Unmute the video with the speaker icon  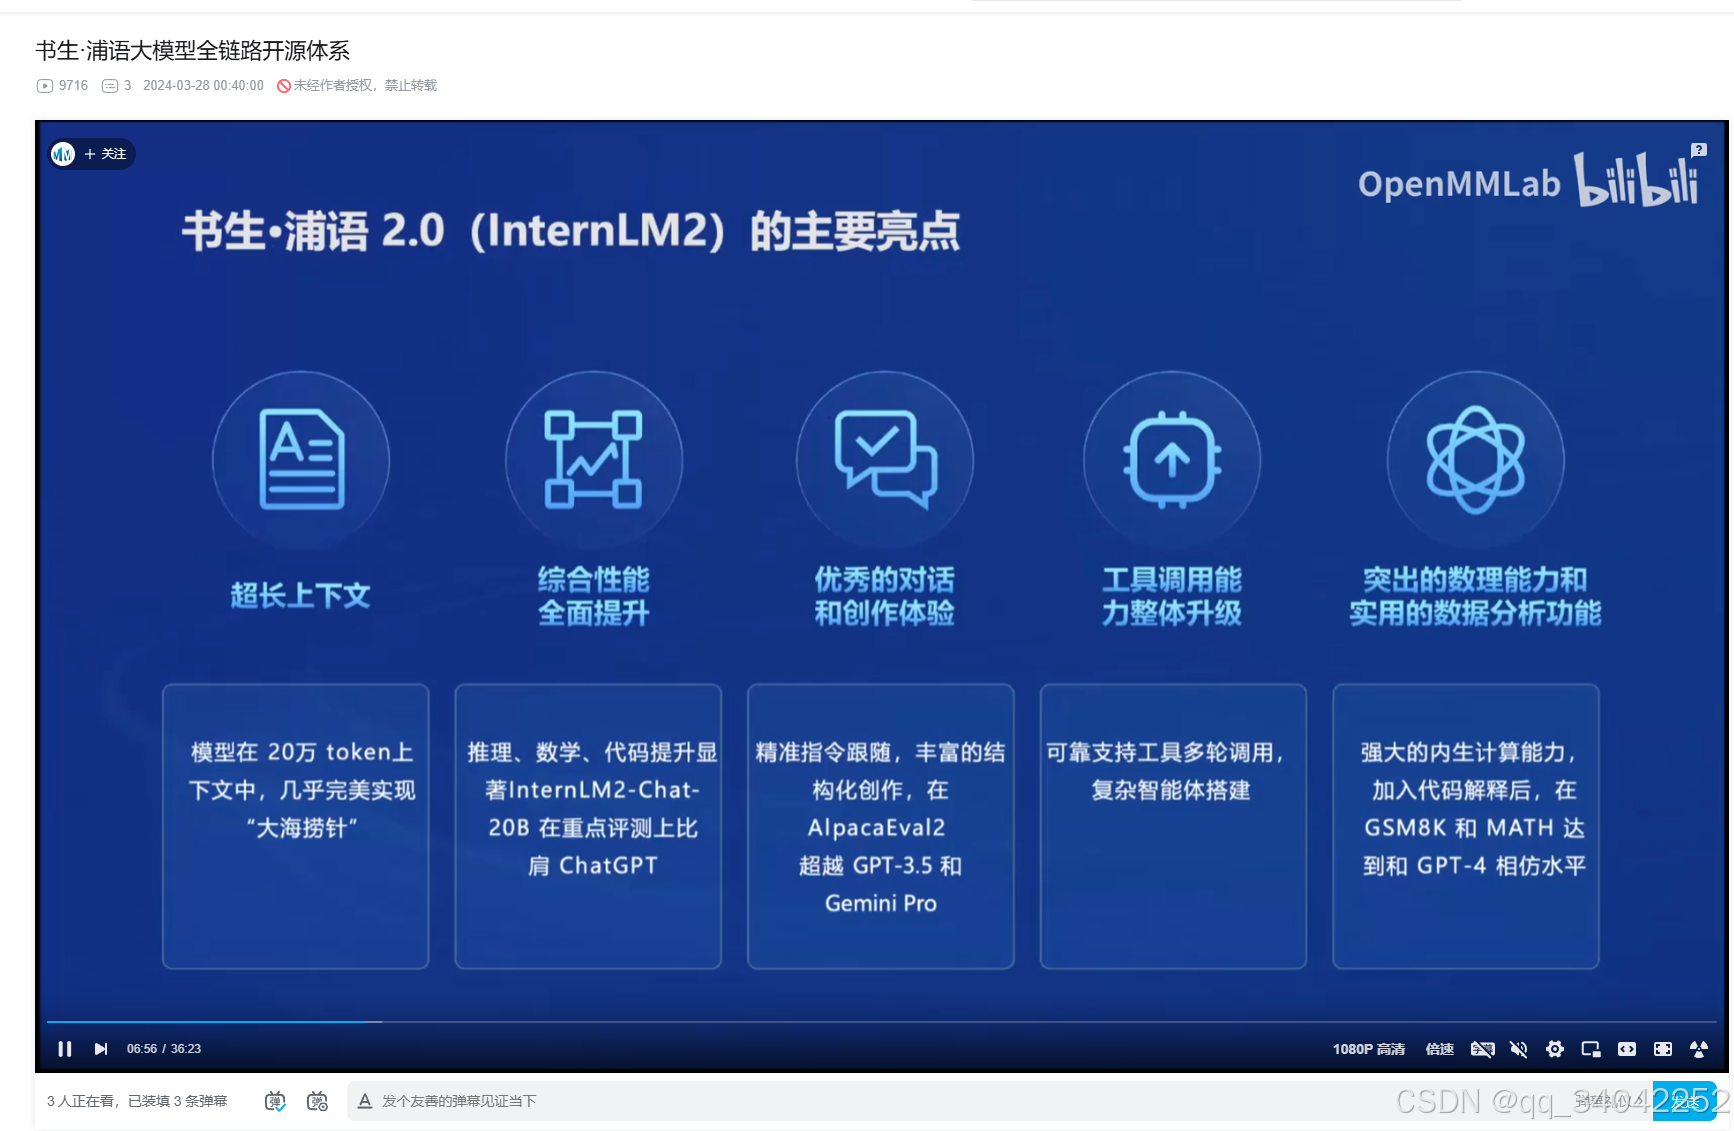click(1519, 1049)
